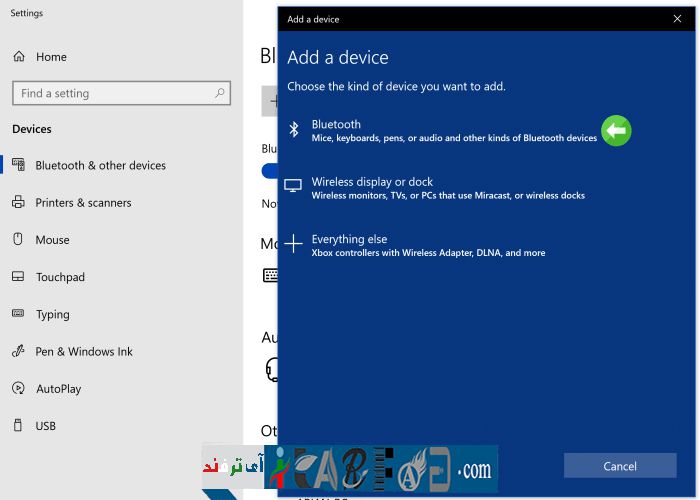The height and width of the screenshot is (500, 700).
Task: Click the Pen & Windows Ink icon
Action: pyautogui.click(x=18, y=351)
